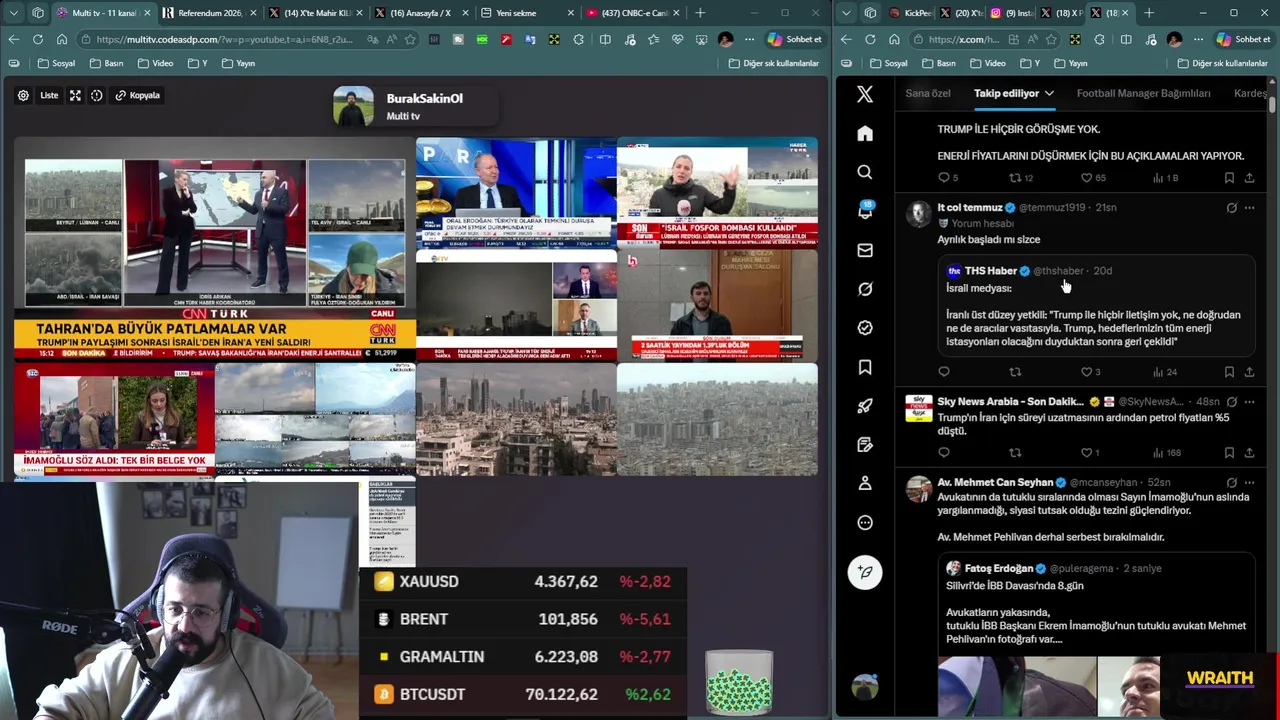Share the It col temmuz tweet
The height and width of the screenshot is (720, 1280).
[1249, 372]
